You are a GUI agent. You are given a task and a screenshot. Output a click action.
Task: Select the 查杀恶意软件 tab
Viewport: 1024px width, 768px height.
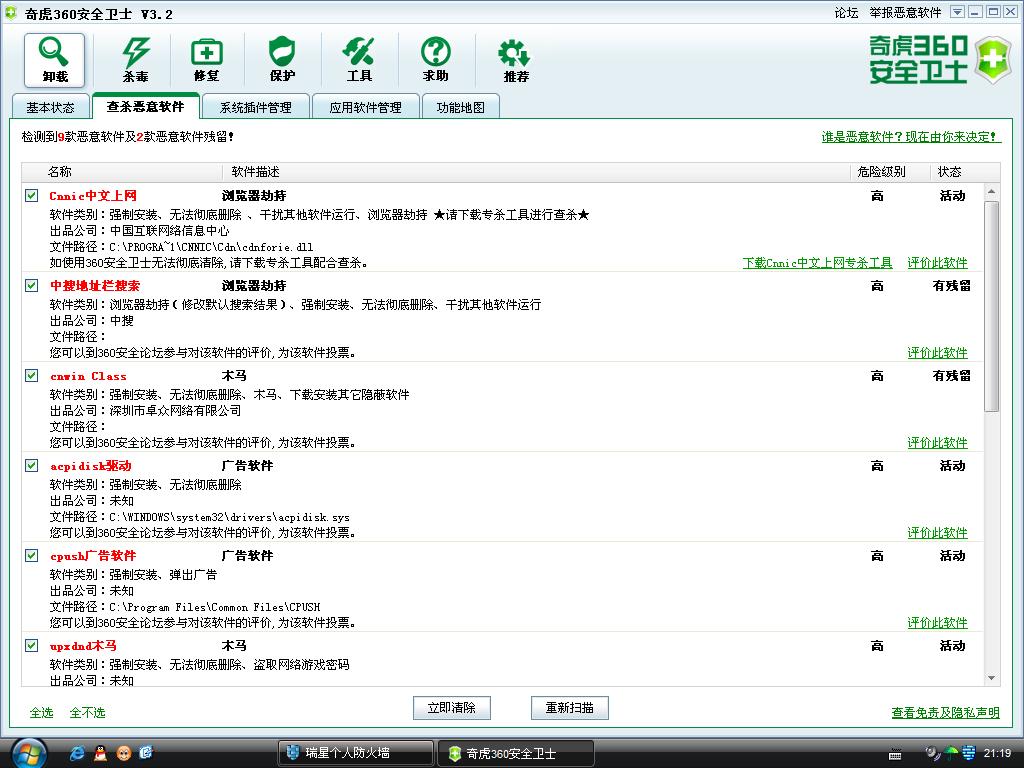[x=145, y=106]
